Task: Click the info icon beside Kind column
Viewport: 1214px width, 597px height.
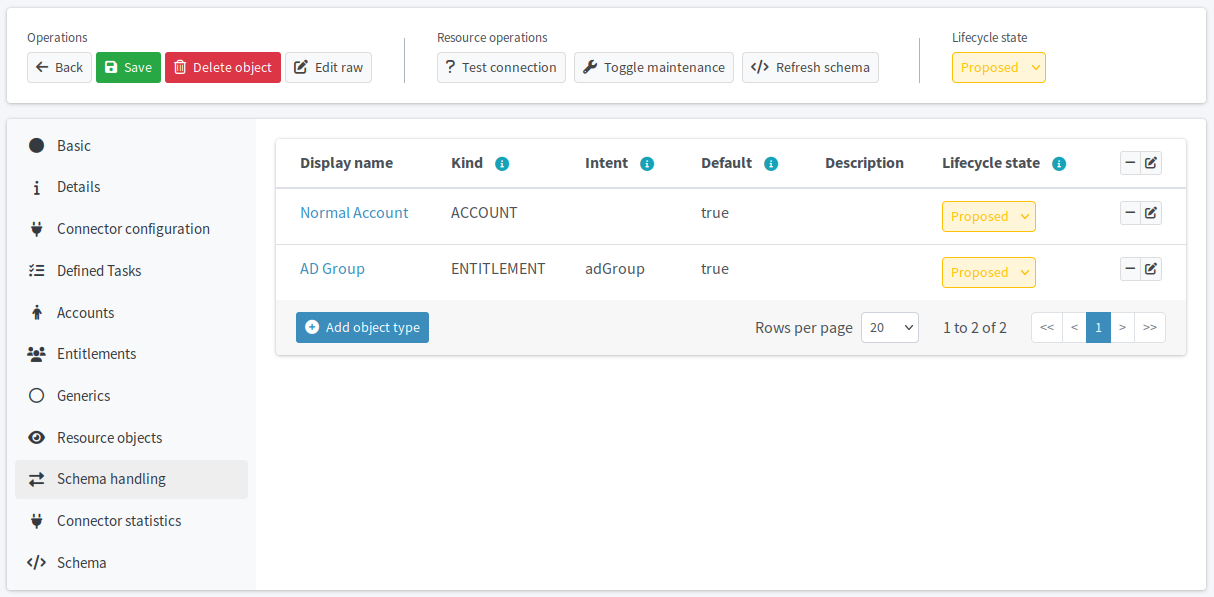Action: coord(502,163)
